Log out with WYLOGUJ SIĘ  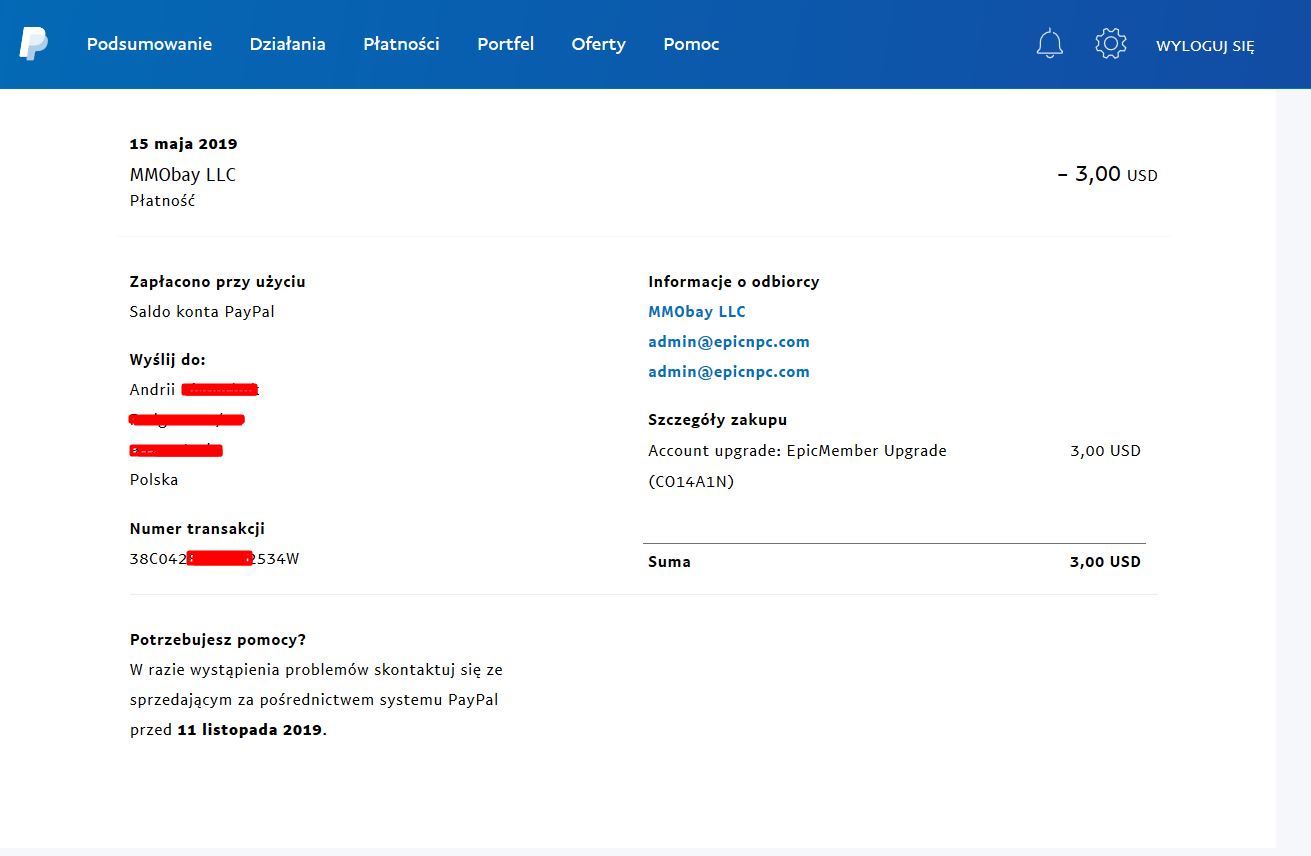(x=1205, y=46)
